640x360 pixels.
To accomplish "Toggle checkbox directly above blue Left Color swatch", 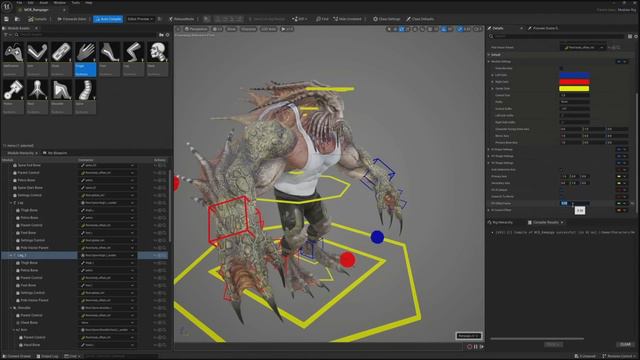I will (x=562, y=68).
